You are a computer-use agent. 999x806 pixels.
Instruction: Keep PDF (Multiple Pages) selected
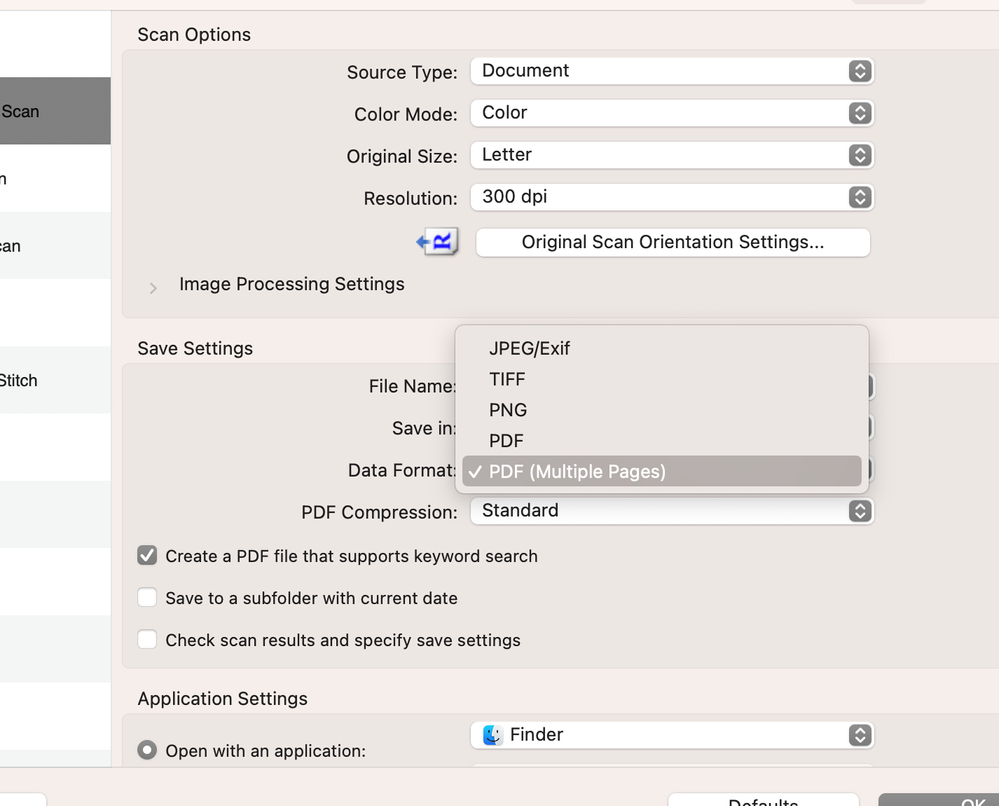pyautogui.click(x=576, y=471)
